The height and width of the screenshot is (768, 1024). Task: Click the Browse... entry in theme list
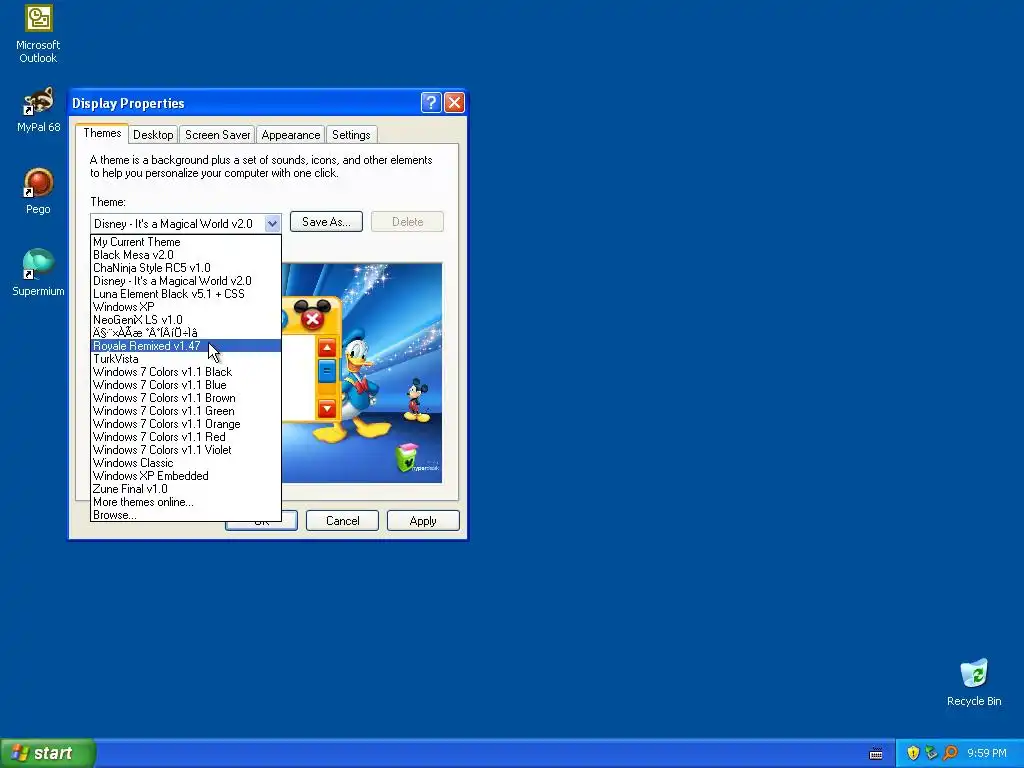coord(185,515)
